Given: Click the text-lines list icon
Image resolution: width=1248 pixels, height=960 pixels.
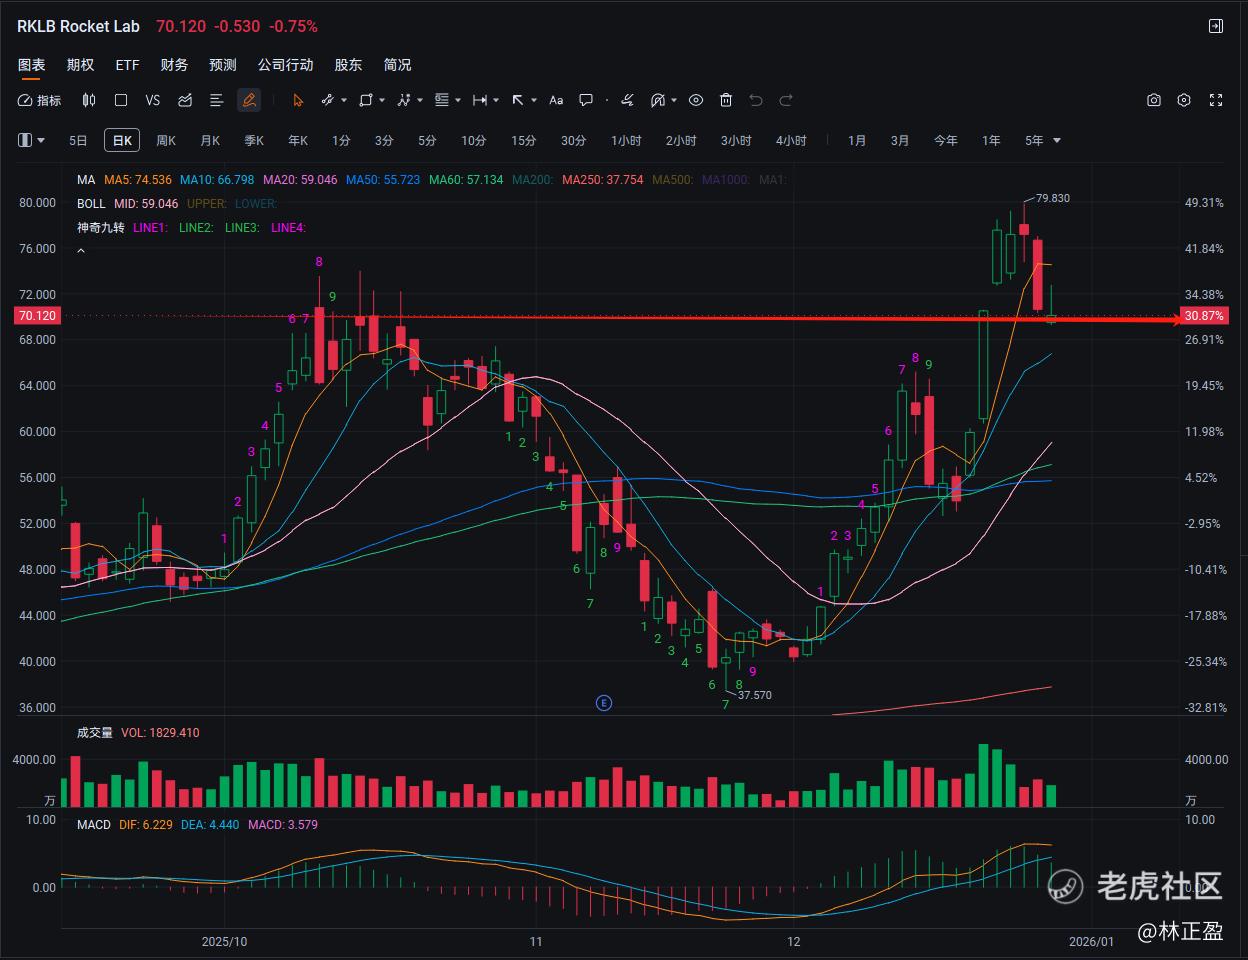Looking at the screenshot, I should (216, 100).
